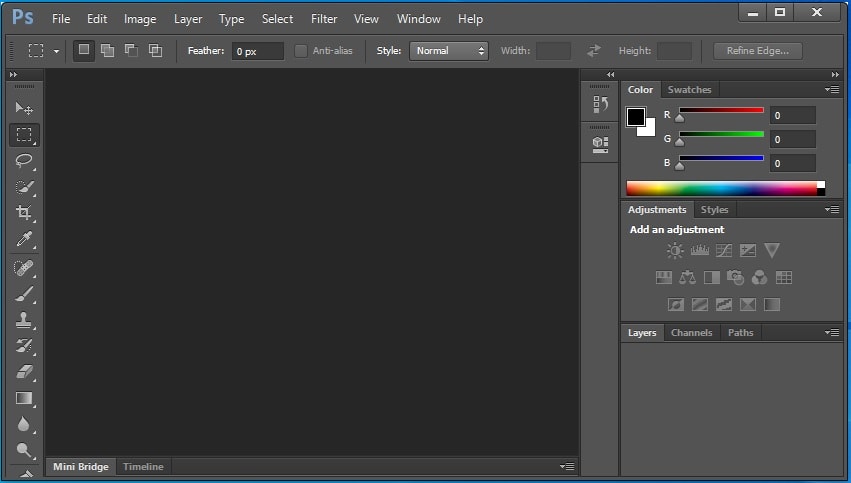This screenshot has width=851, height=483.
Task: Switch to the Swatches tab
Action: pyautogui.click(x=689, y=90)
